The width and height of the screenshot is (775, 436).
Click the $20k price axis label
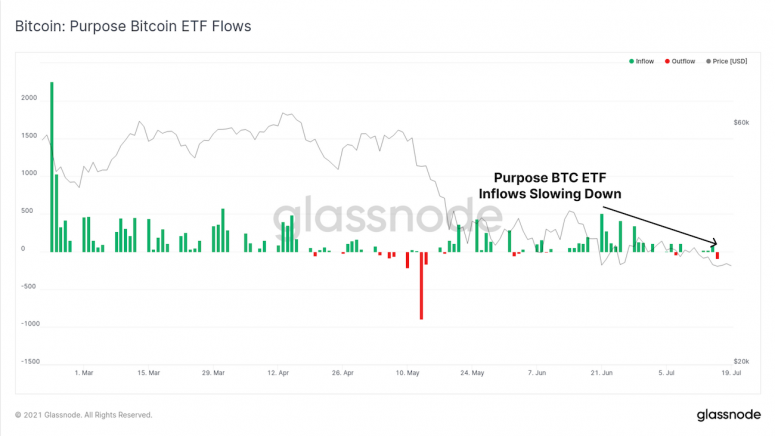(x=741, y=361)
